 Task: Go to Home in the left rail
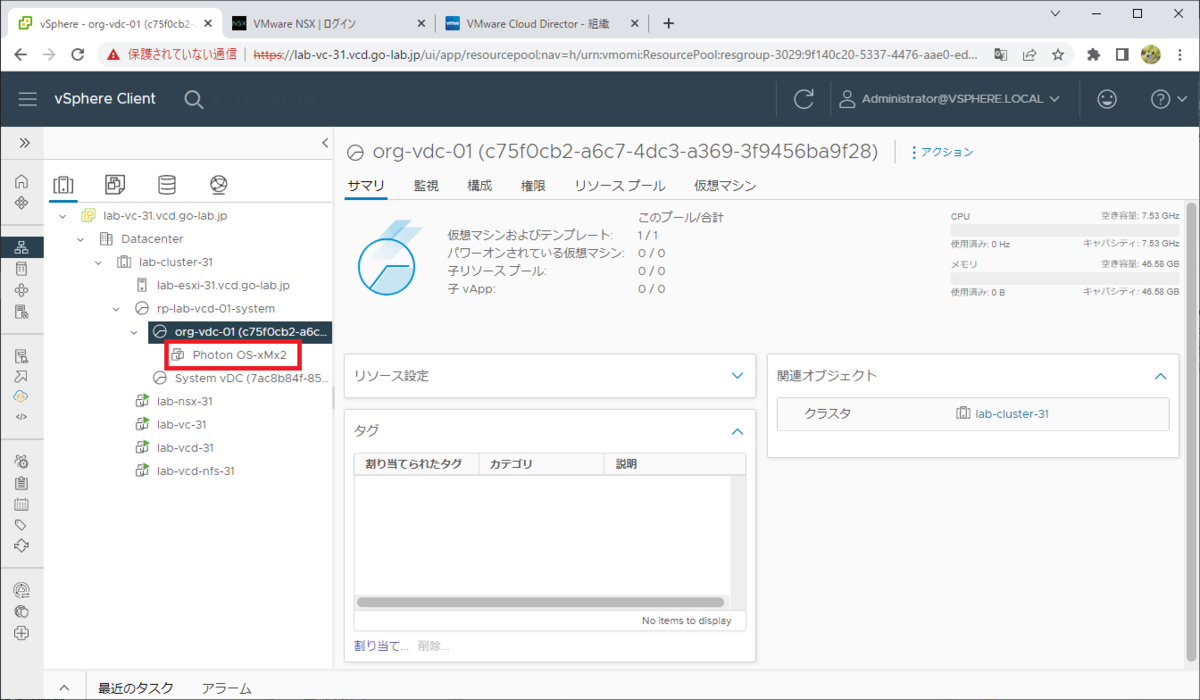pos(22,182)
